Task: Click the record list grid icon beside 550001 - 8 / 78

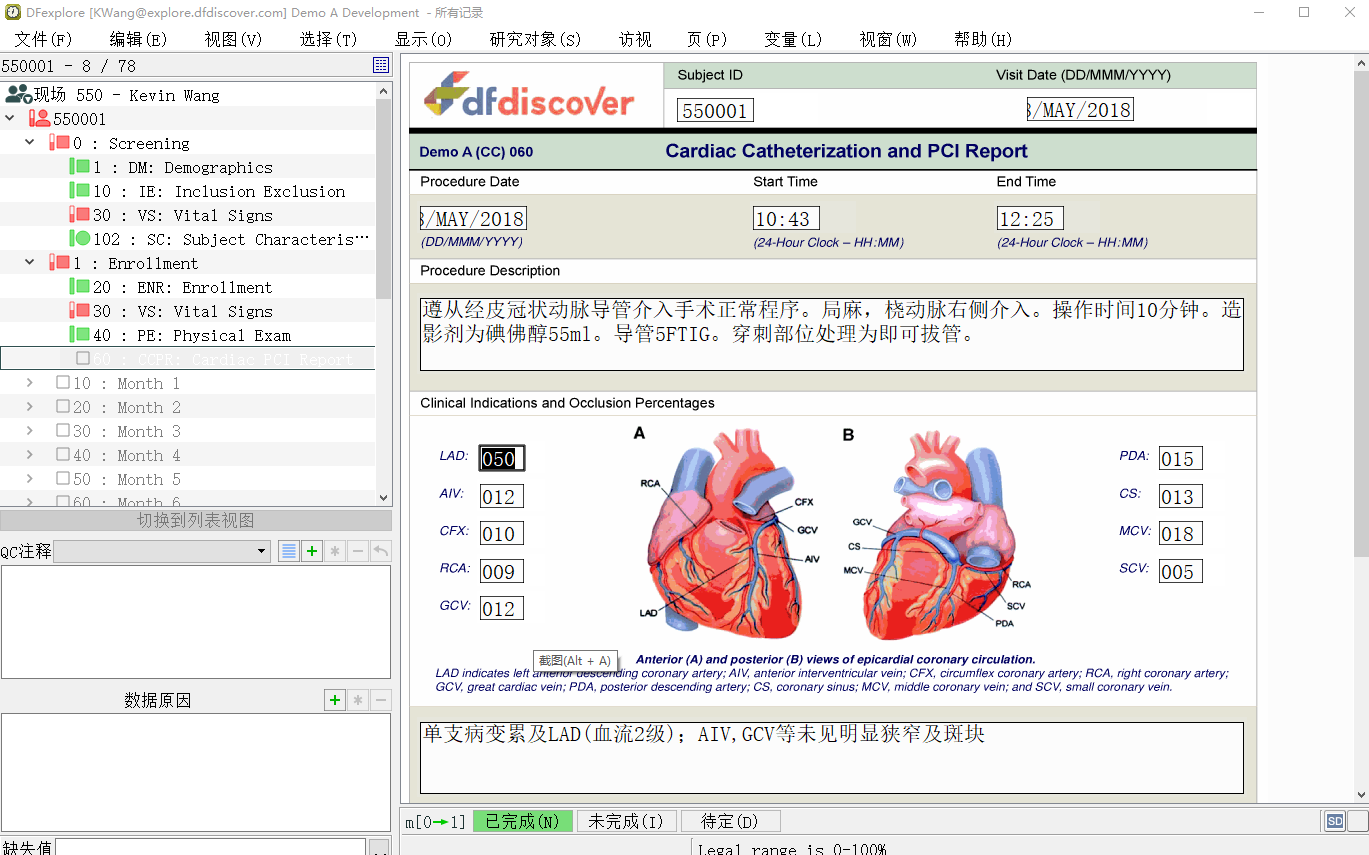Action: pos(381,65)
